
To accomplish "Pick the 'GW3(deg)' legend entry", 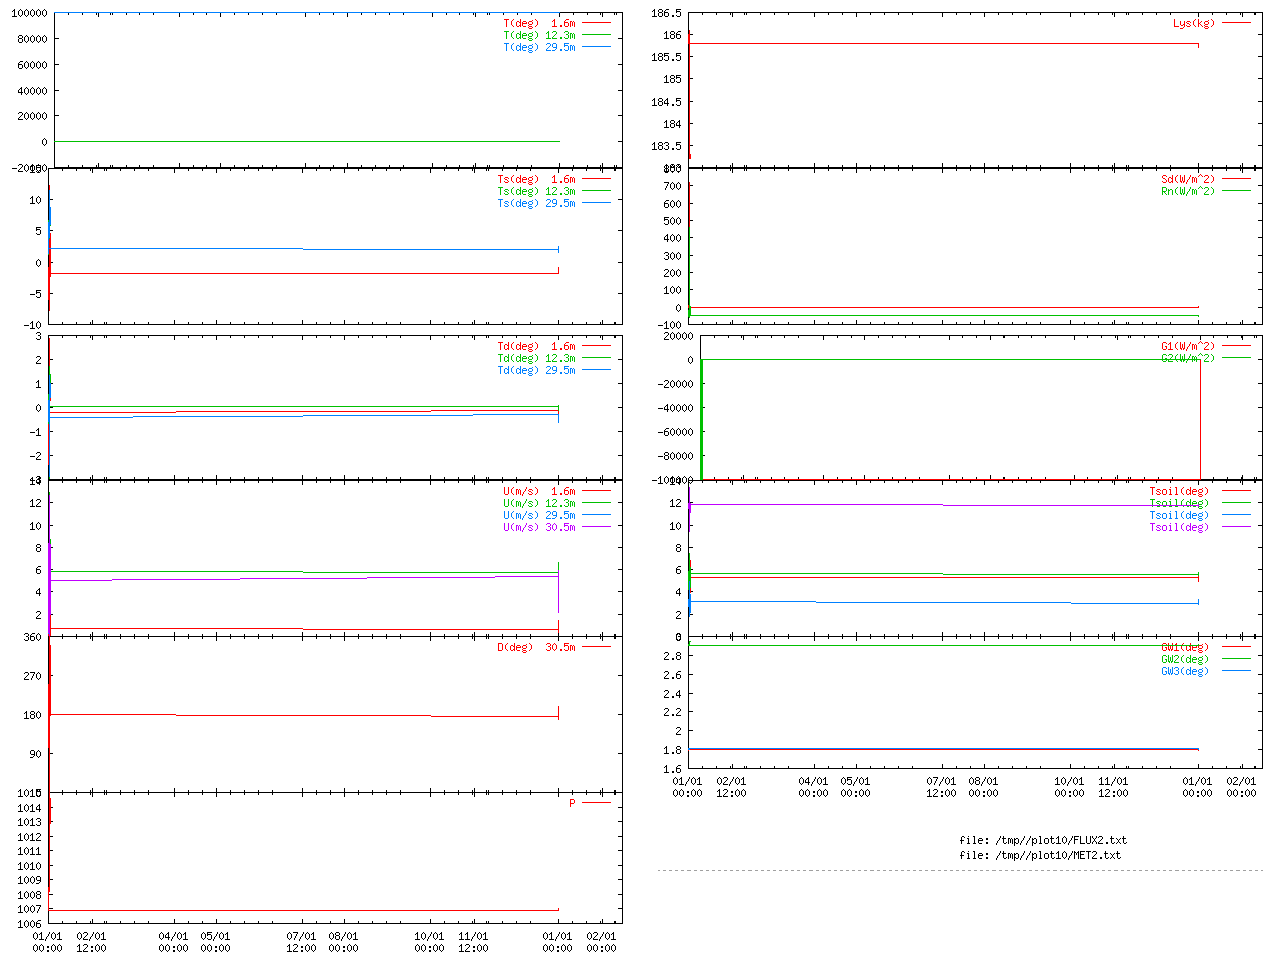I will coord(1185,672).
